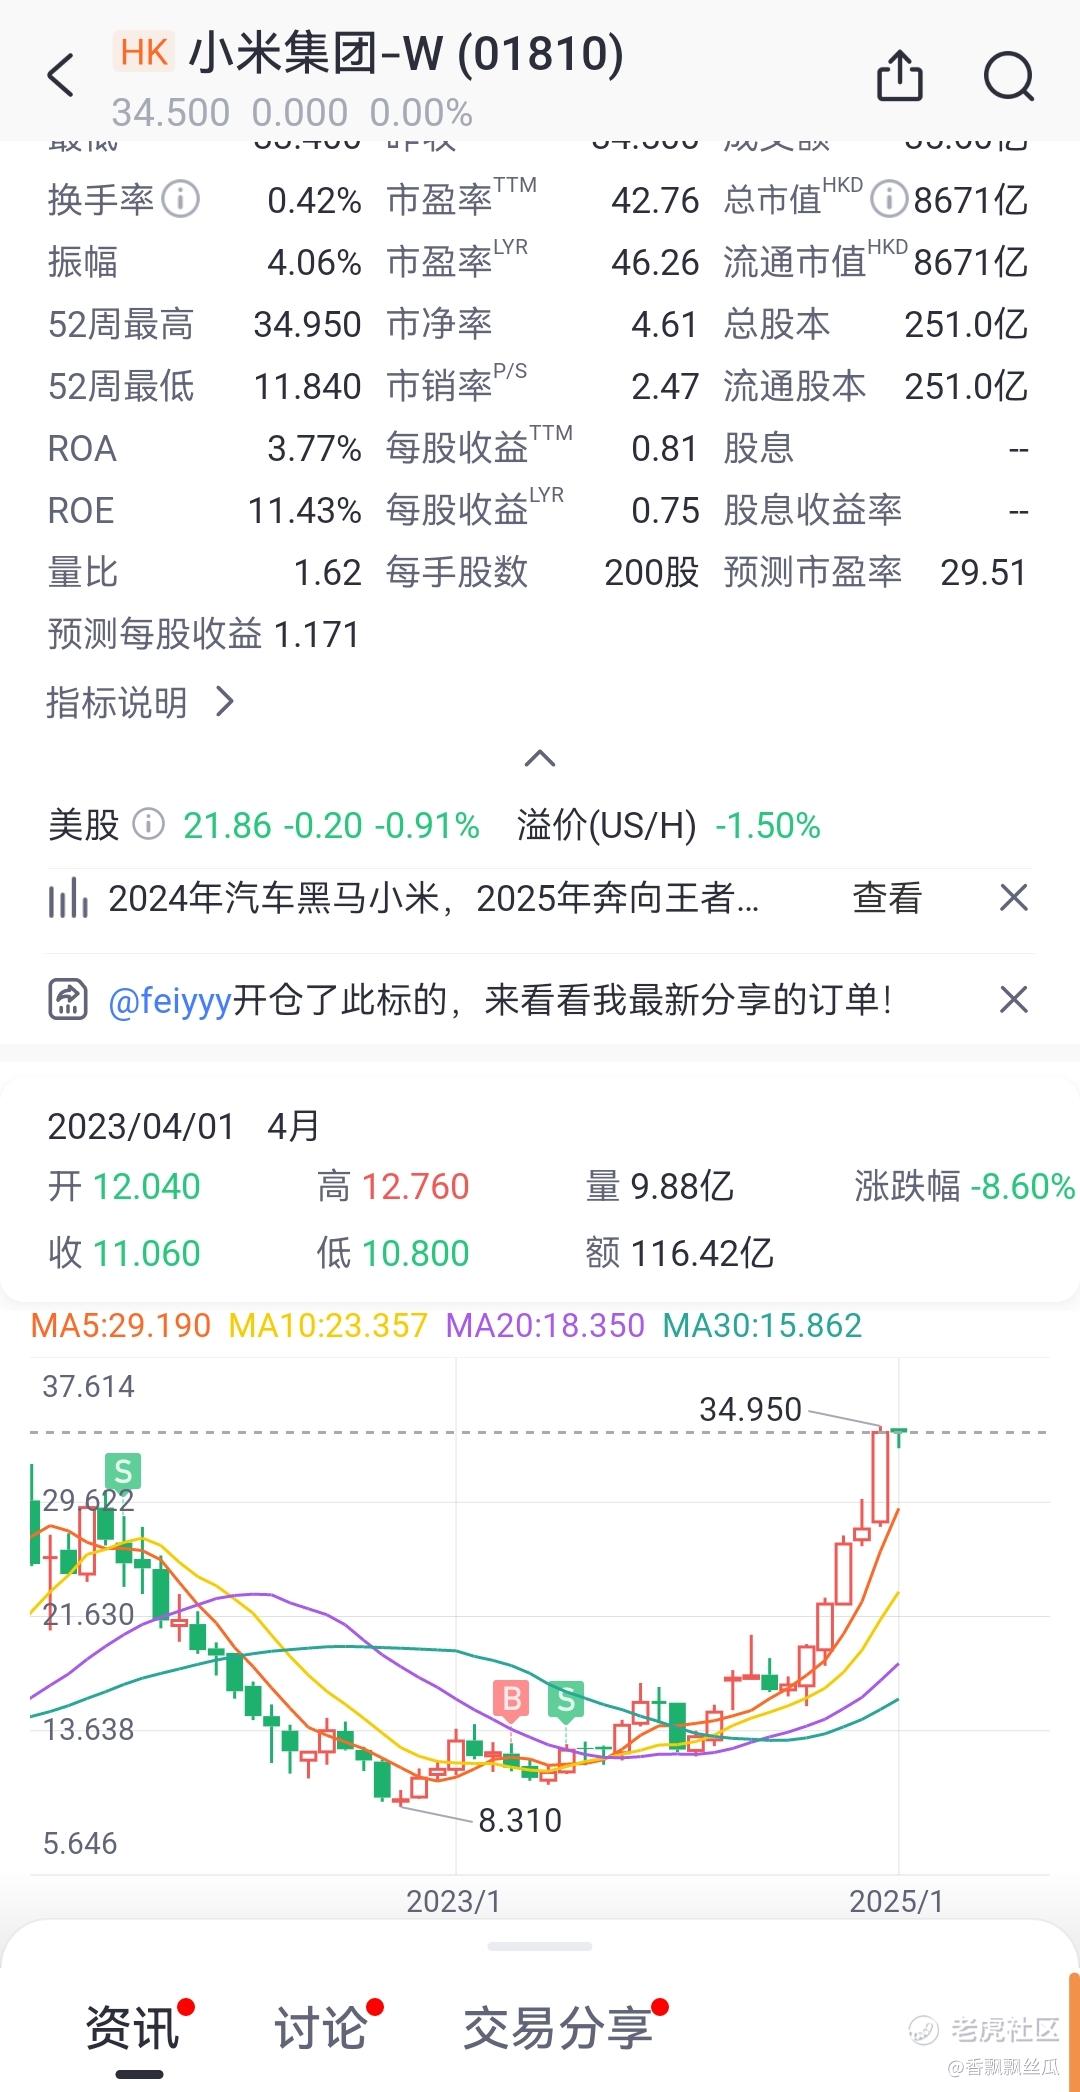
Task: Tap the bottom sheet drag handle
Action: point(540,1946)
